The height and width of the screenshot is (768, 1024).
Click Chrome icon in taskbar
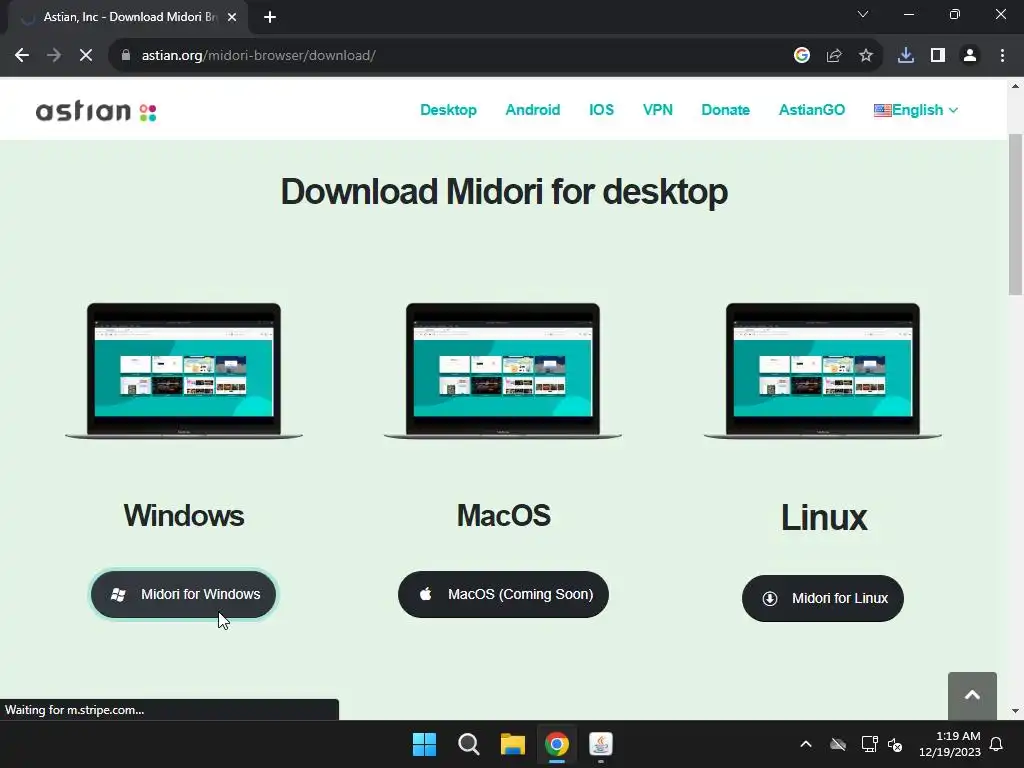pyautogui.click(x=557, y=744)
